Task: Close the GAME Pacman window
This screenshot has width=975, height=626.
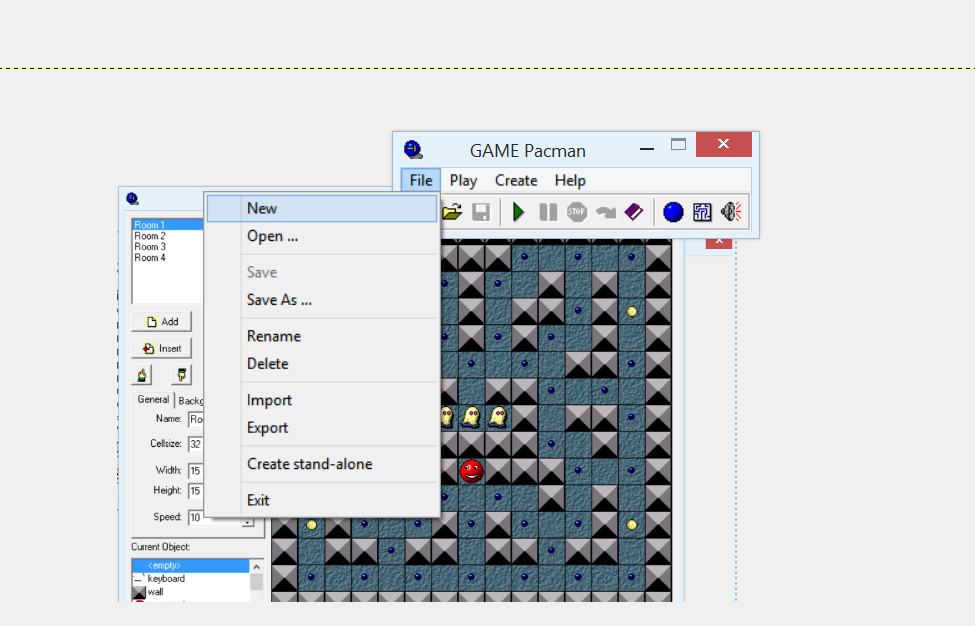Action: pos(723,144)
